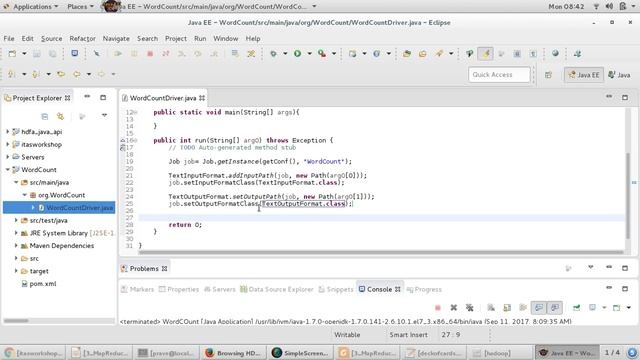Click the Debug bug icon

pos(273,53)
